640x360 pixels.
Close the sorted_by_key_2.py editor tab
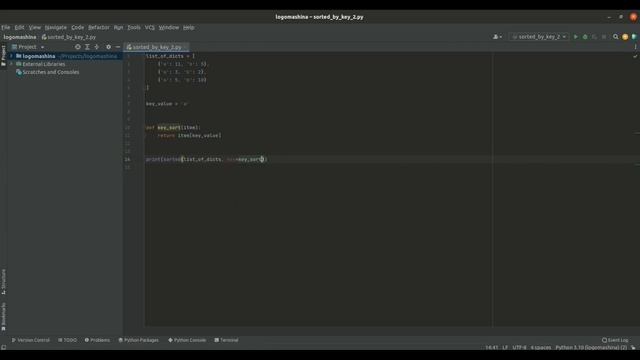click(185, 47)
